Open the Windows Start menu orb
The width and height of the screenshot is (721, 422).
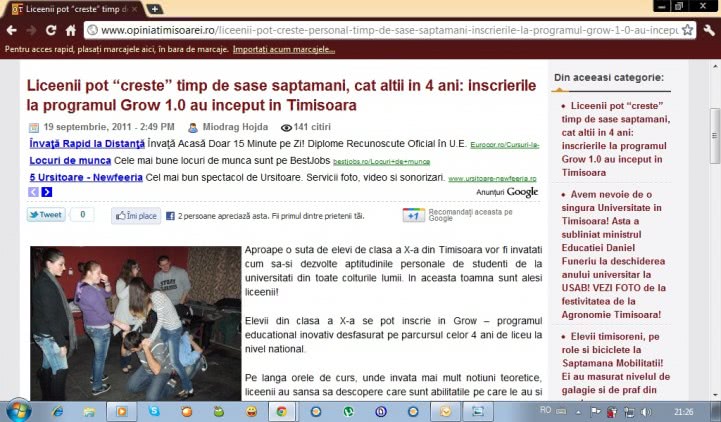click(18, 411)
